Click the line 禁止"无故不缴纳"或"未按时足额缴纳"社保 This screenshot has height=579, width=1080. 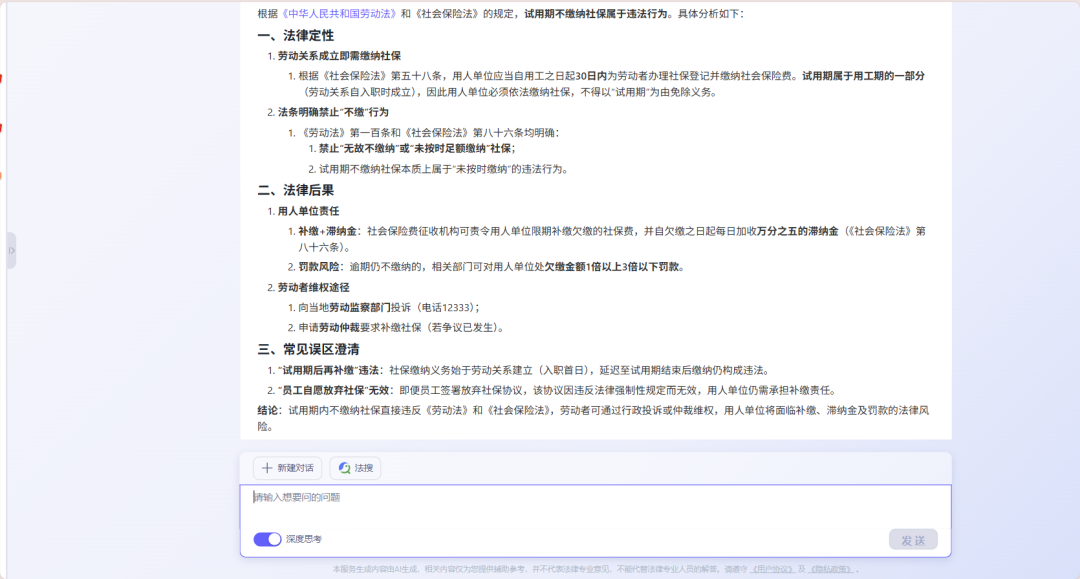[x=417, y=149]
